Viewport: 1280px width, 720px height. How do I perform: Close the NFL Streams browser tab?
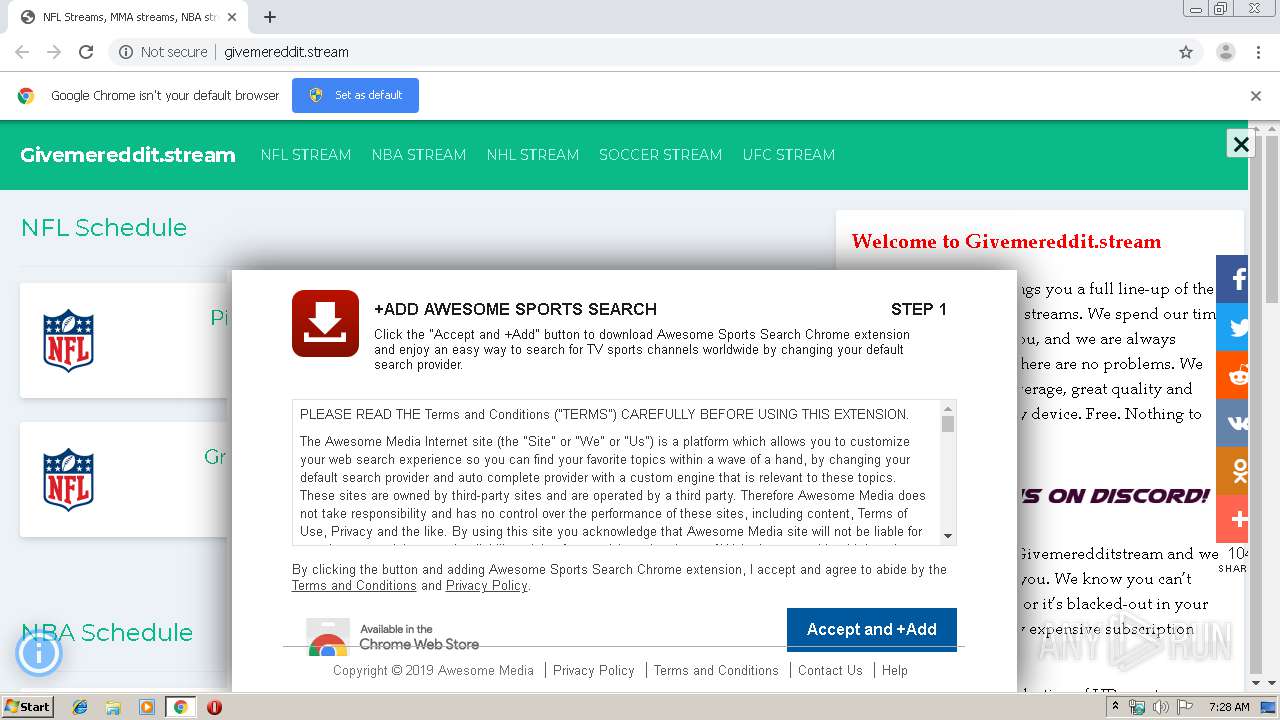tap(232, 17)
